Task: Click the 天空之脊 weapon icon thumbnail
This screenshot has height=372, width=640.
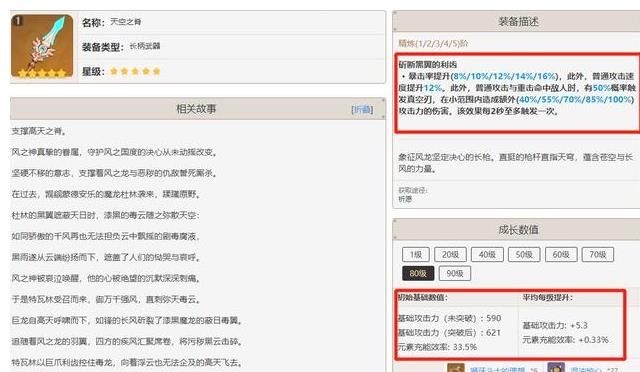Action: tap(42, 46)
